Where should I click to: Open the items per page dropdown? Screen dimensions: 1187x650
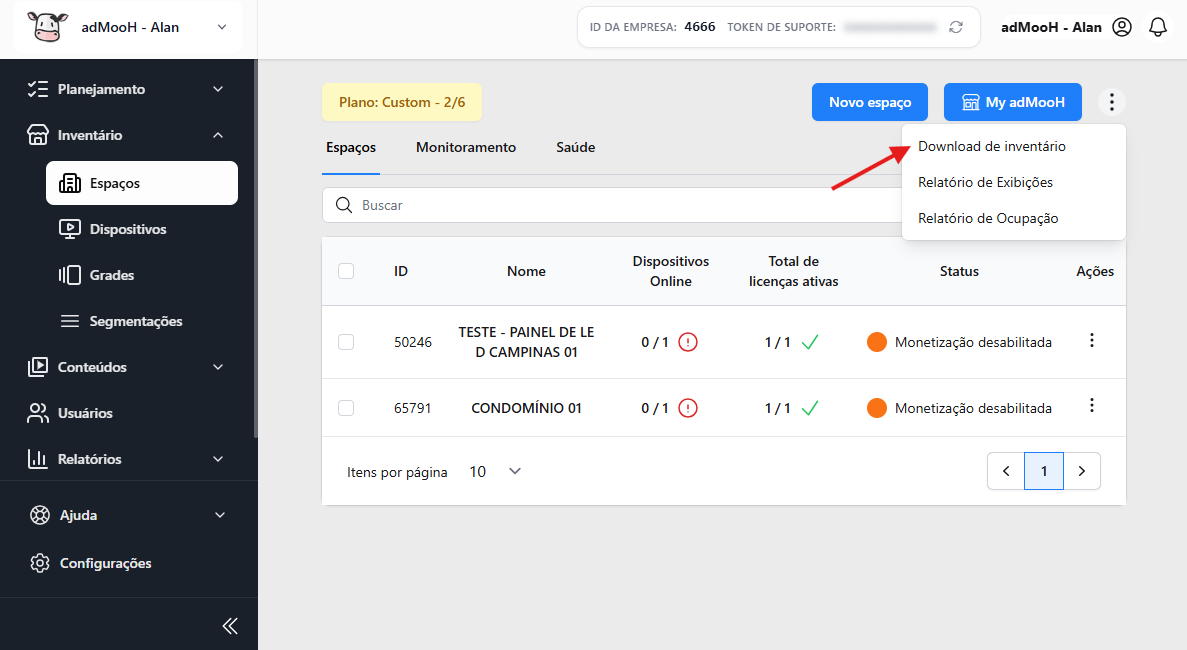[496, 471]
